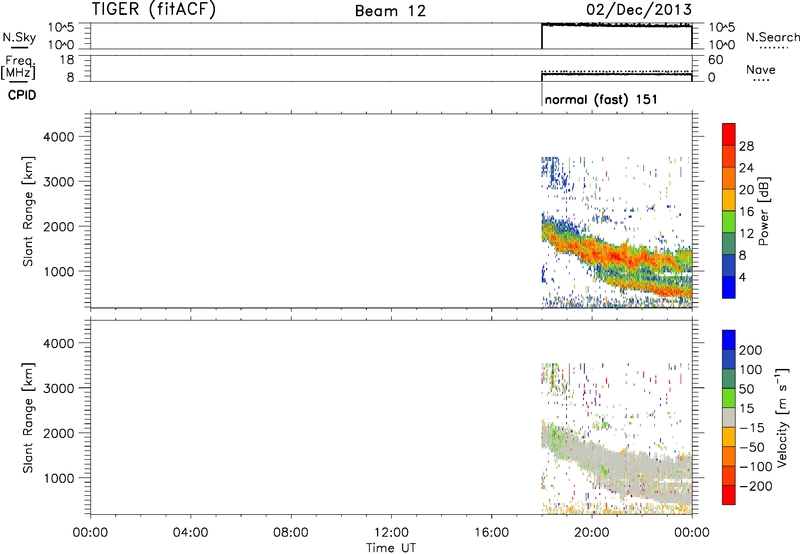Click the red swatch of Power colorbar

729,134
